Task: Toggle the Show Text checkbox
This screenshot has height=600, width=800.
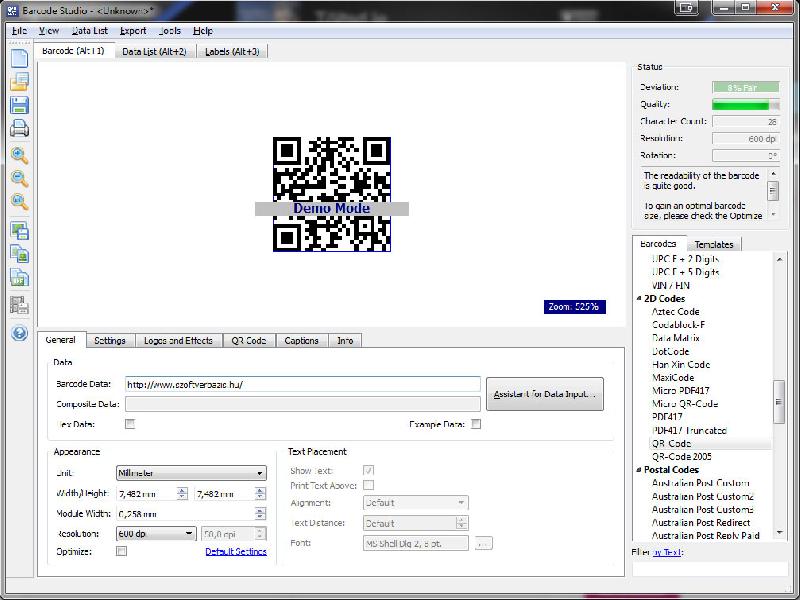Action: point(368,470)
